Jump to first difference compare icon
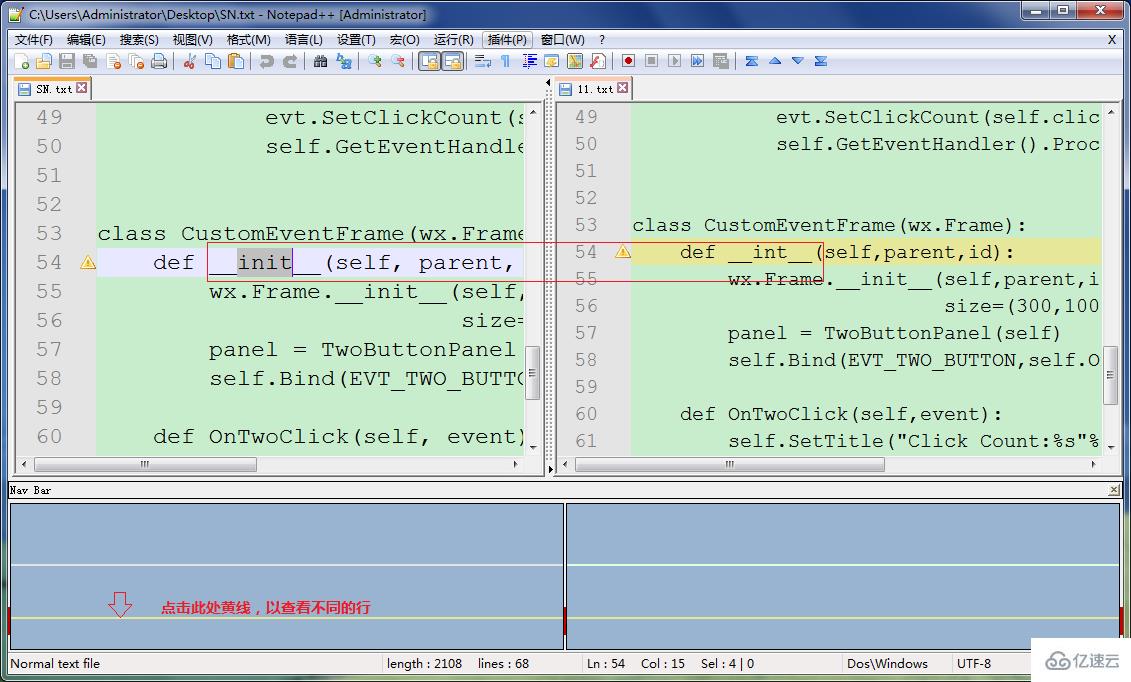 point(752,61)
